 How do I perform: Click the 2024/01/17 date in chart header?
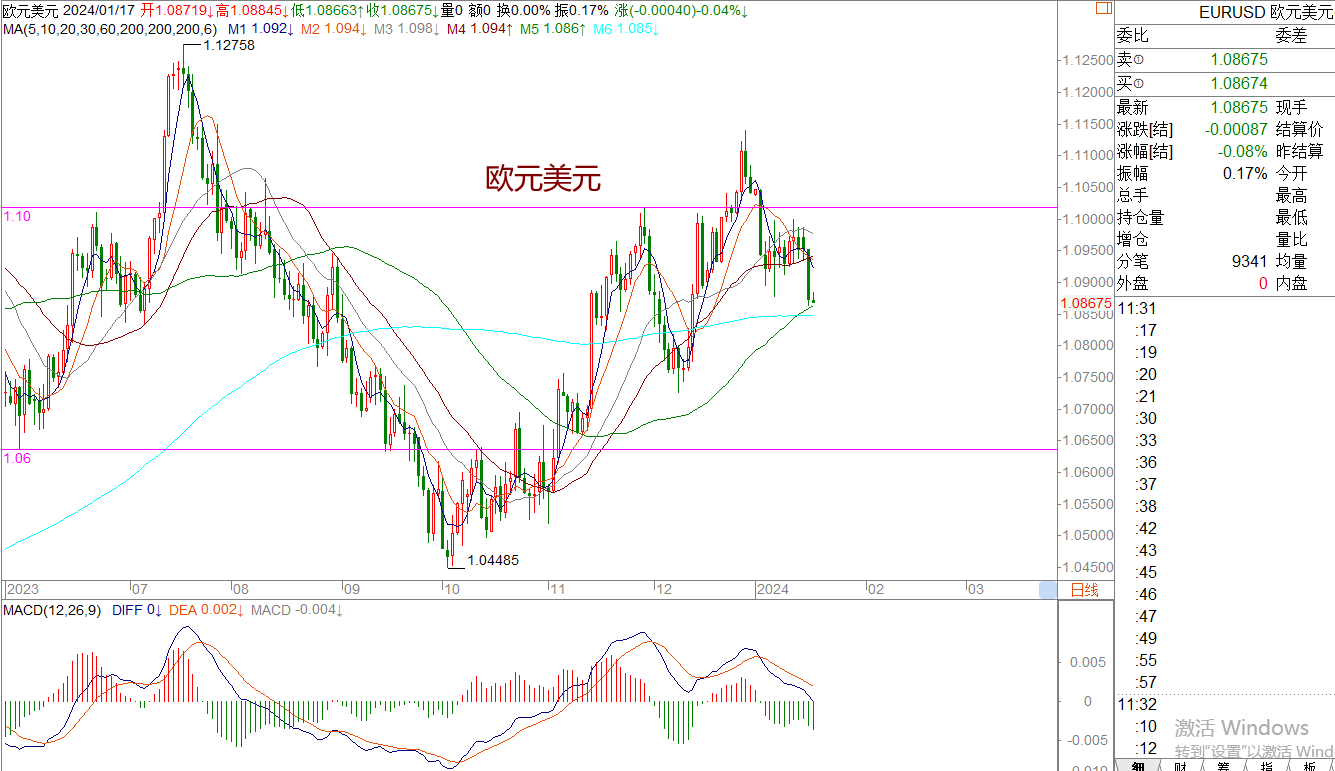point(101,10)
